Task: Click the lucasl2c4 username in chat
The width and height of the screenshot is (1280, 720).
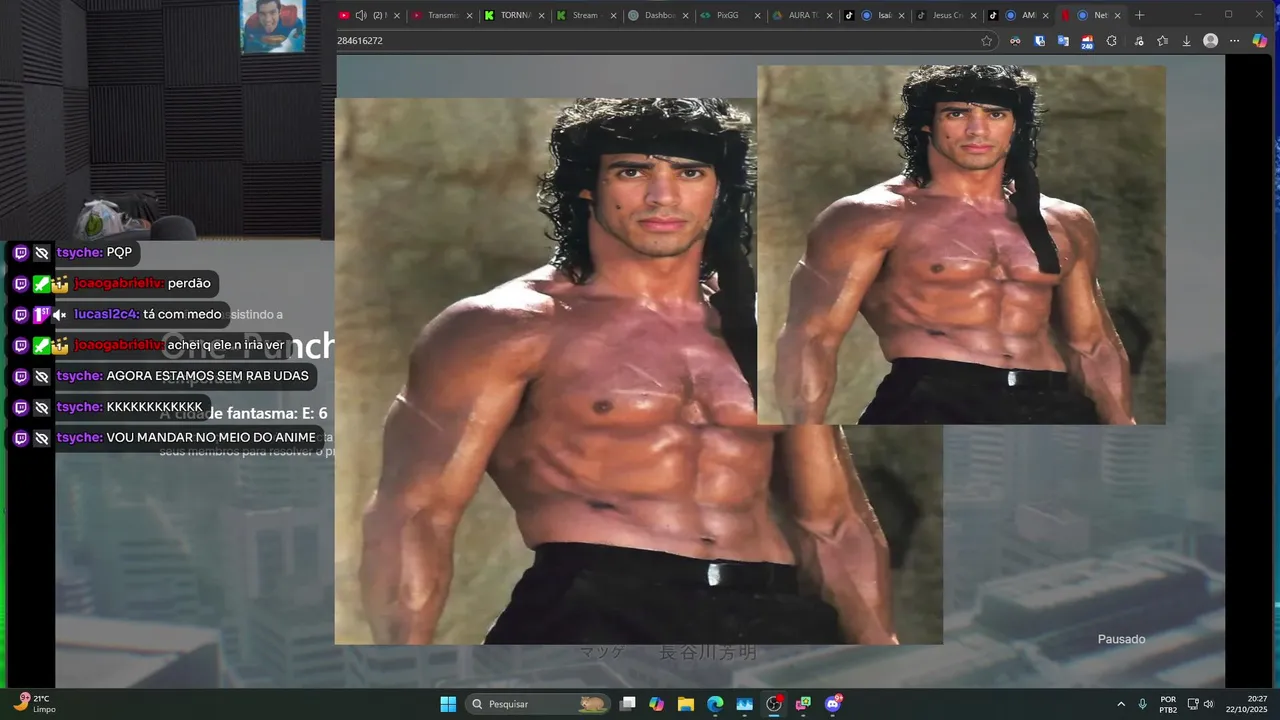Action: (x=105, y=314)
